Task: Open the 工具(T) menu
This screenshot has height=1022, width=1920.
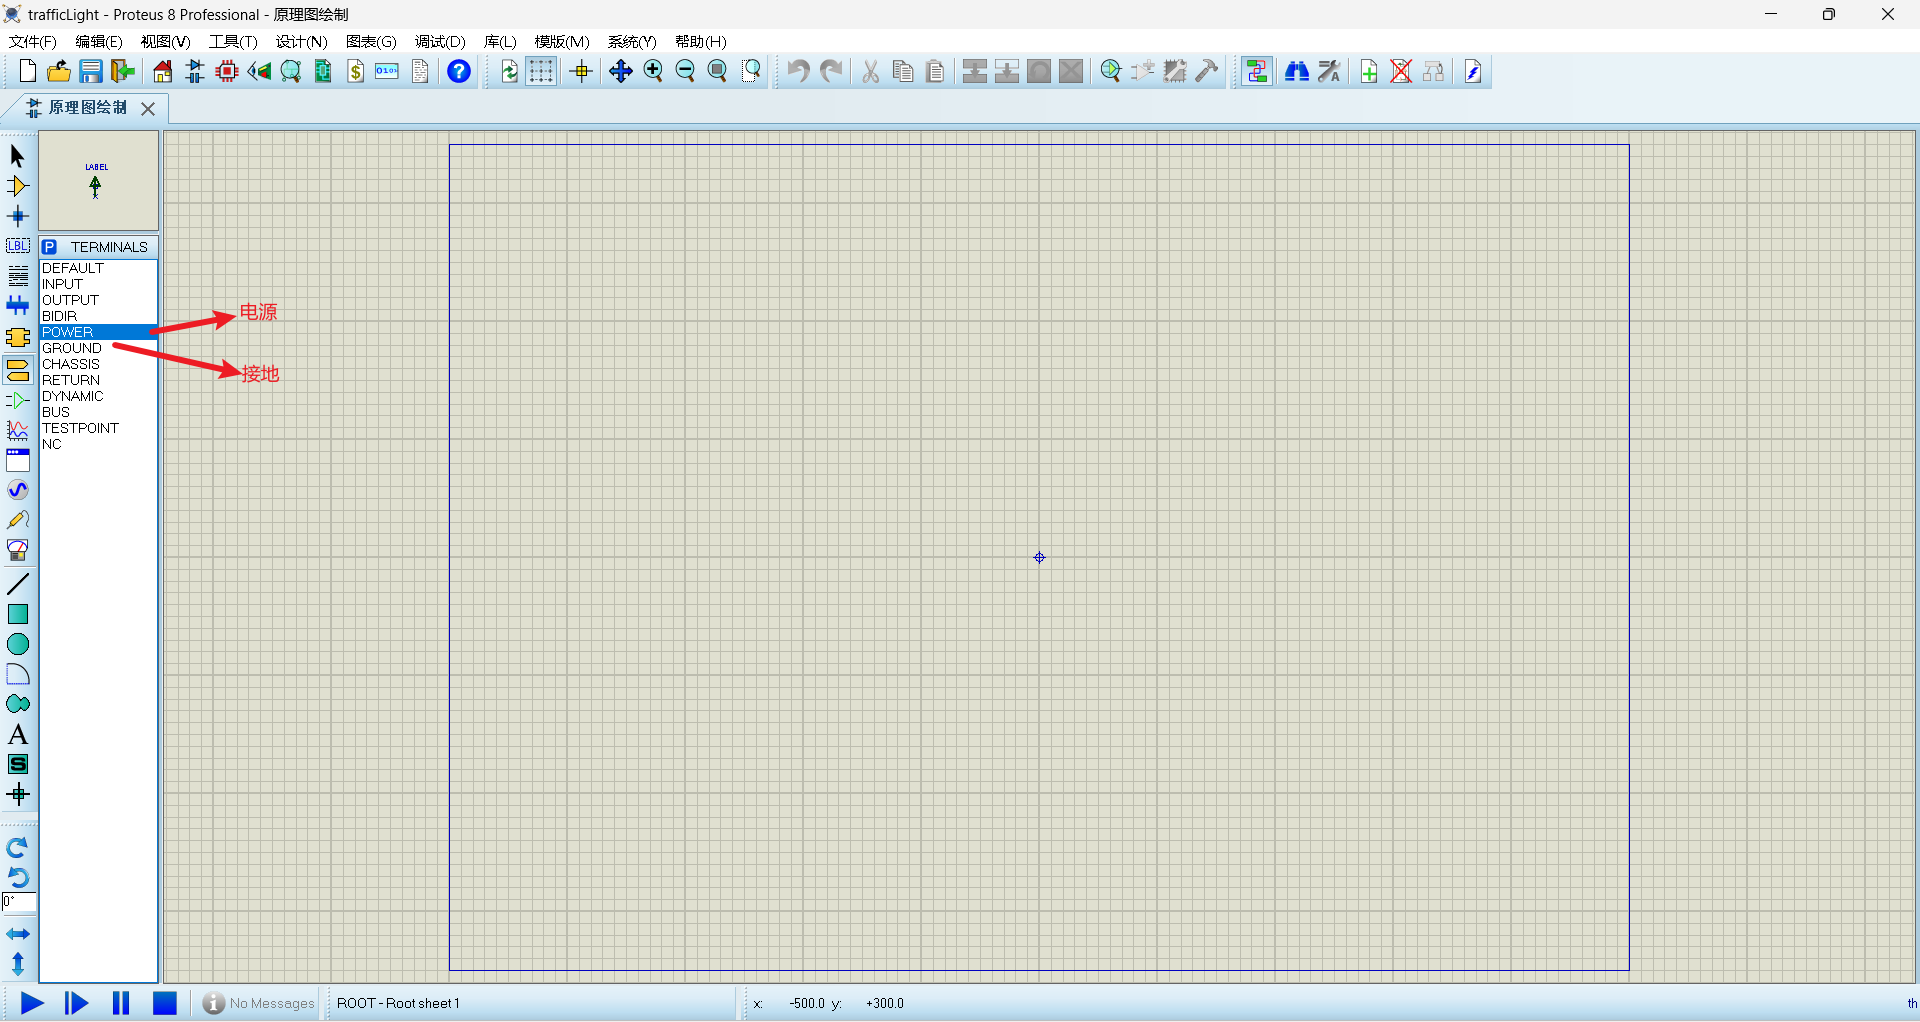Action: click(233, 41)
